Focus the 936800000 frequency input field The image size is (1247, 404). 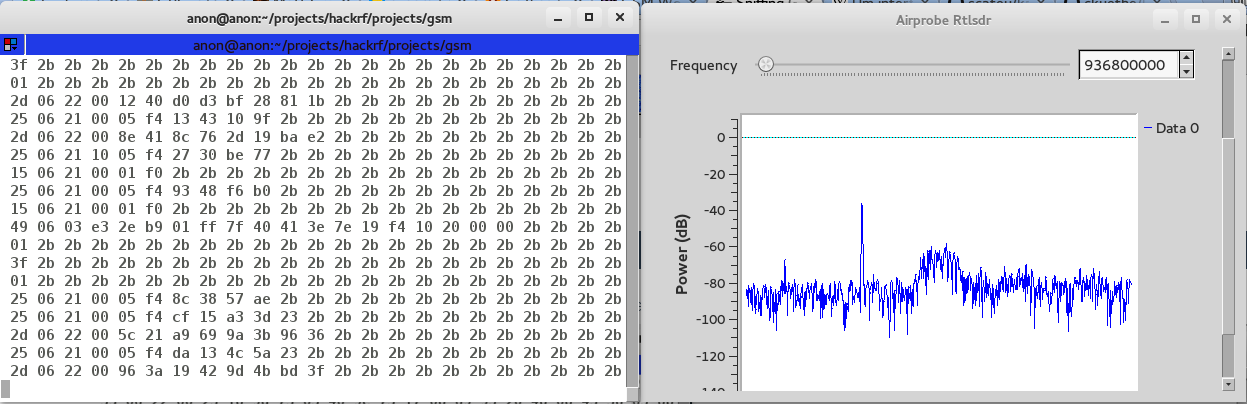tap(1129, 65)
